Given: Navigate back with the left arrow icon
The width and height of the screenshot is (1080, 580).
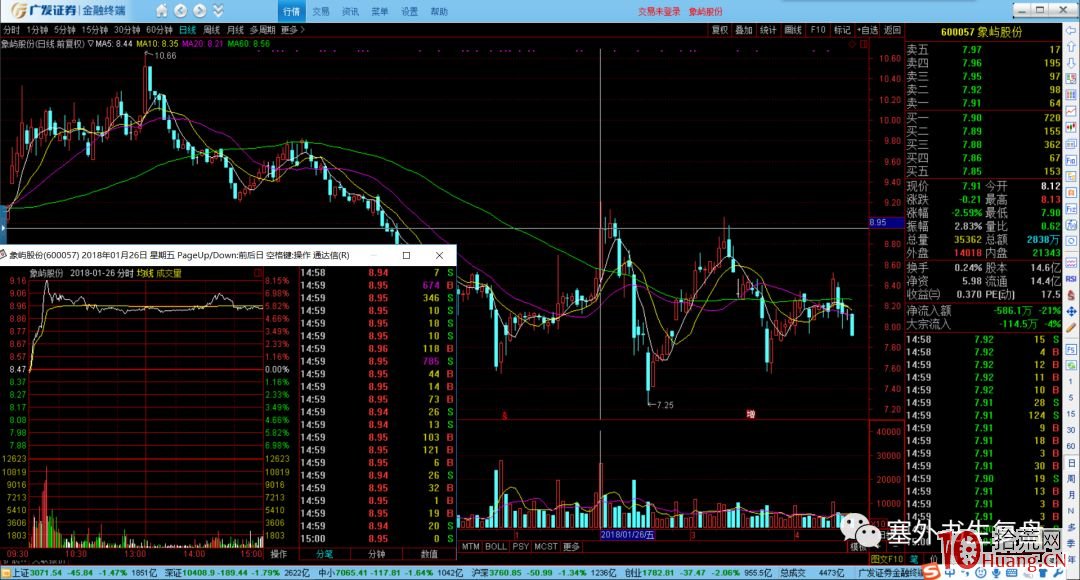Looking at the screenshot, I should (x=180, y=10).
